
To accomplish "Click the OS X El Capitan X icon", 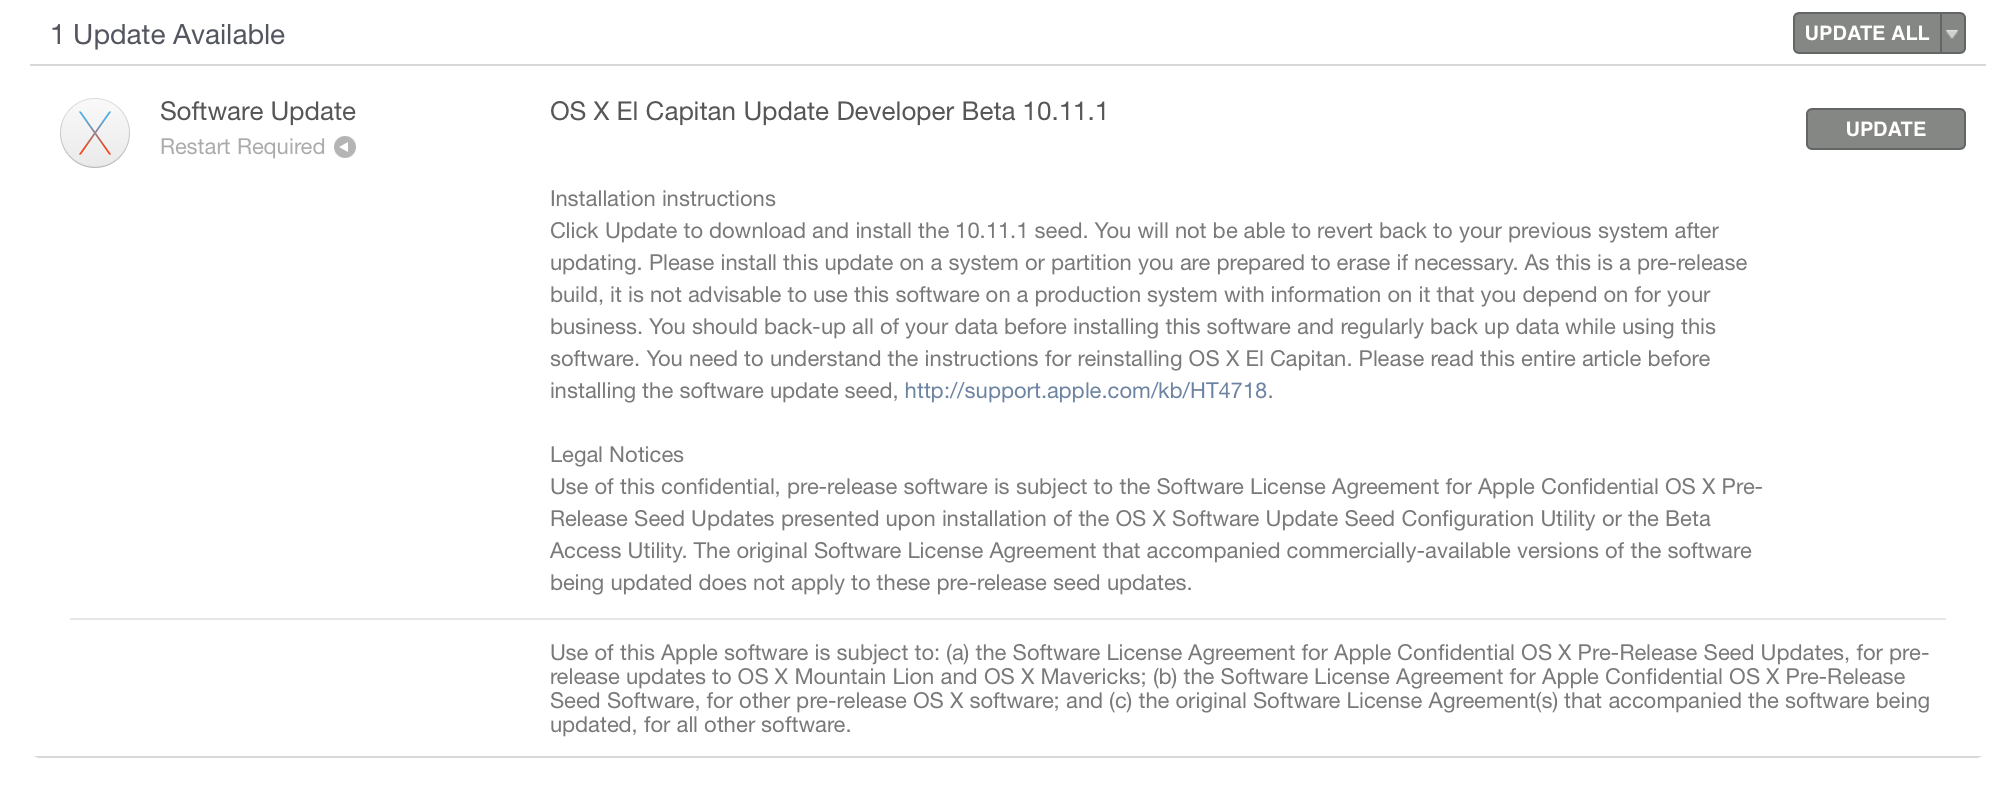I will pyautogui.click(x=95, y=133).
